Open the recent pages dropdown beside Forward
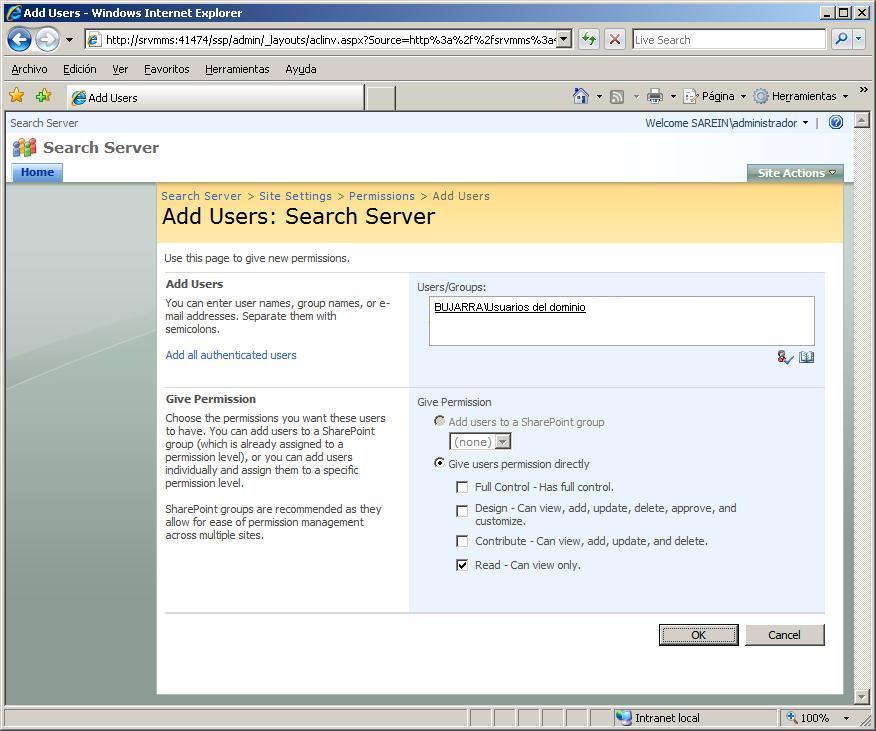 pos(69,40)
